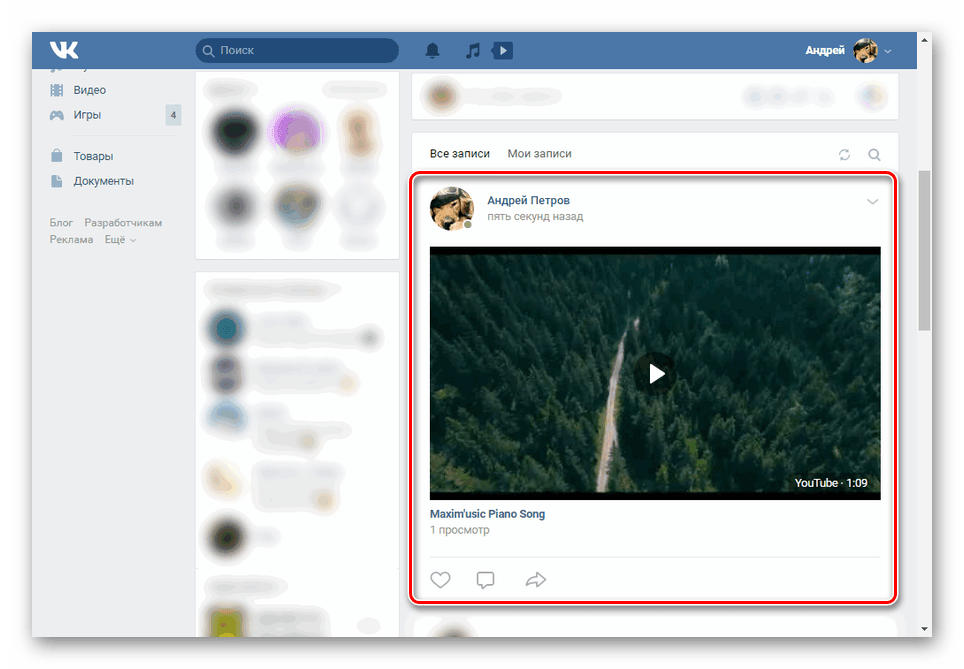964x669 pixels.
Task: Expand the Ещё footer dropdown
Action: point(120,240)
